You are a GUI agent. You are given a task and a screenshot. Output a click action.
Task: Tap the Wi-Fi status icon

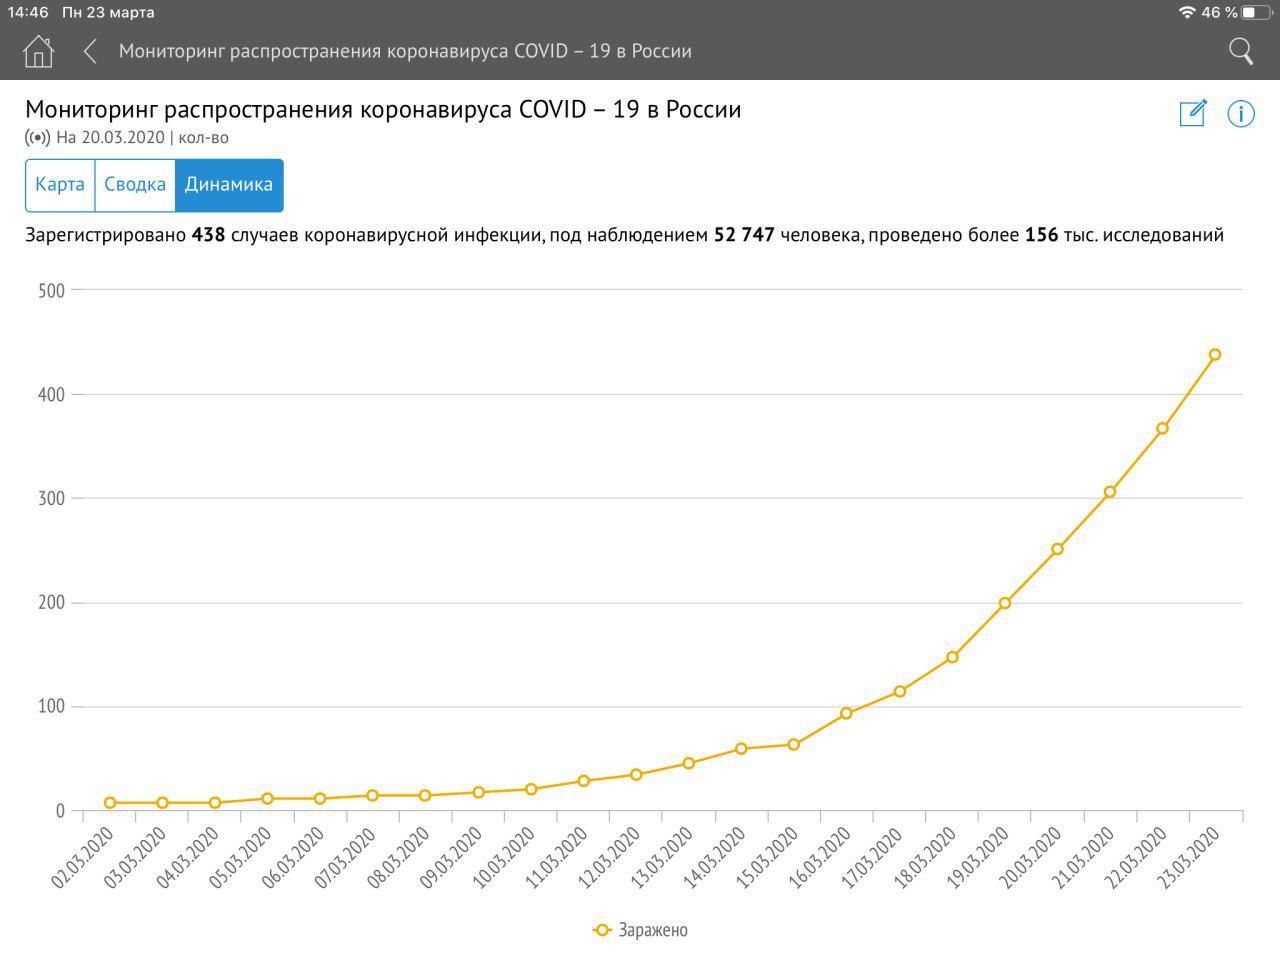(1187, 13)
